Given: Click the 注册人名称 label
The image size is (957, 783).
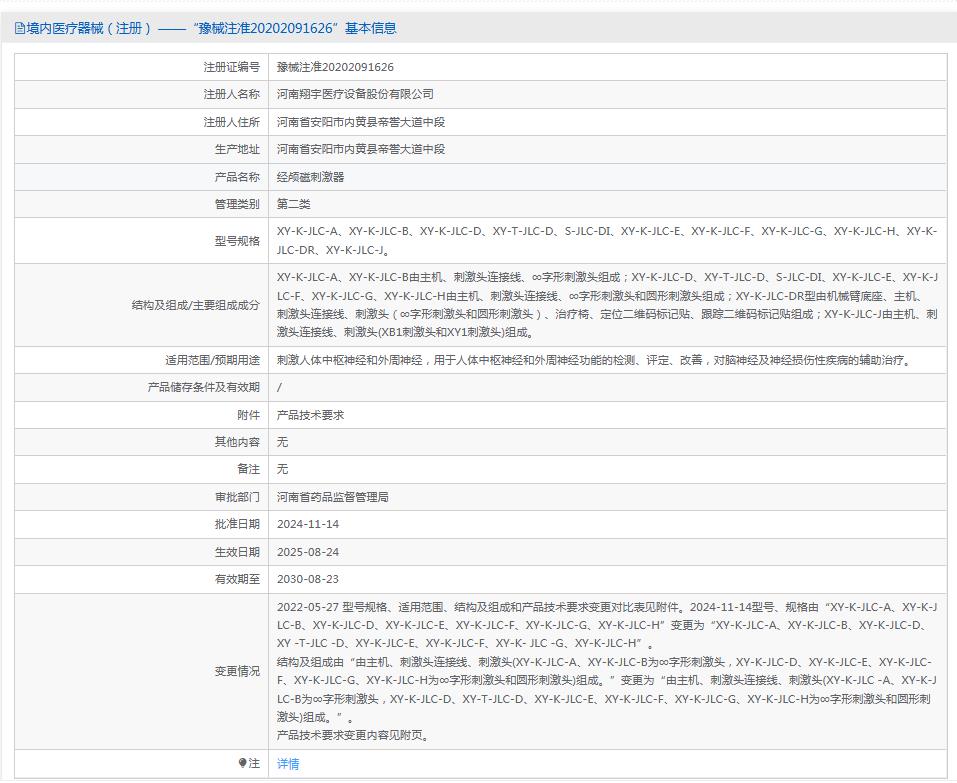Looking at the screenshot, I should point(232,95).
